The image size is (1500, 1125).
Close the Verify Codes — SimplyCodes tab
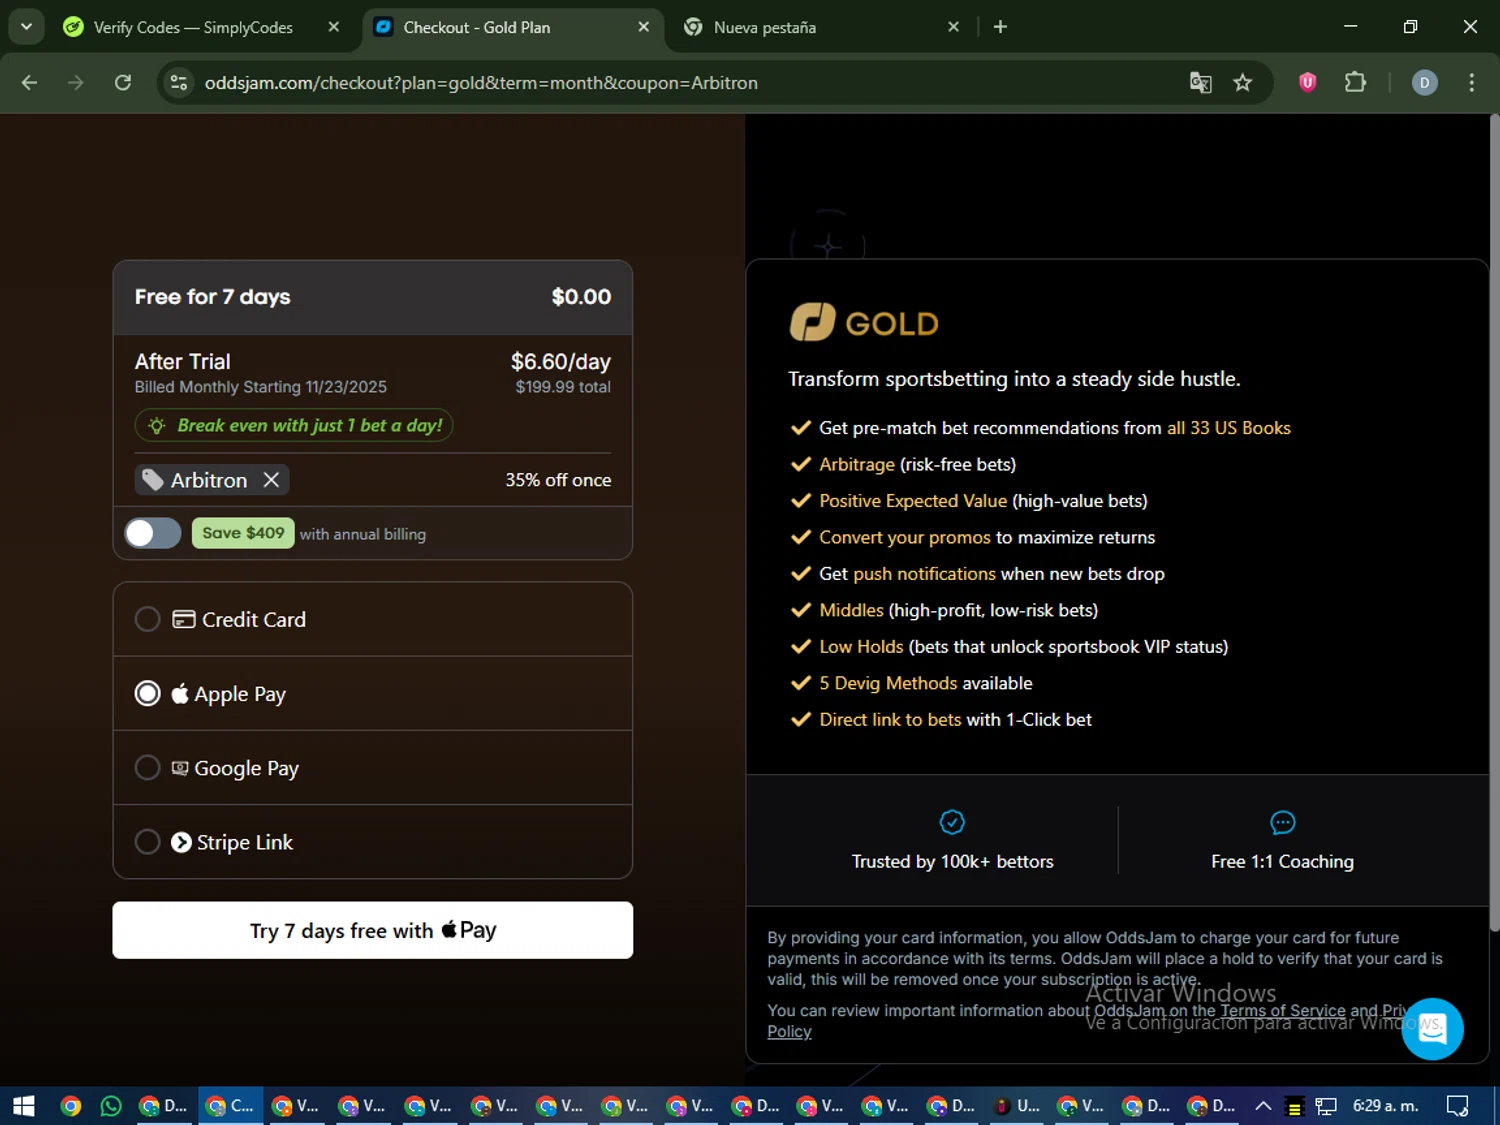(x=334, y=27)
